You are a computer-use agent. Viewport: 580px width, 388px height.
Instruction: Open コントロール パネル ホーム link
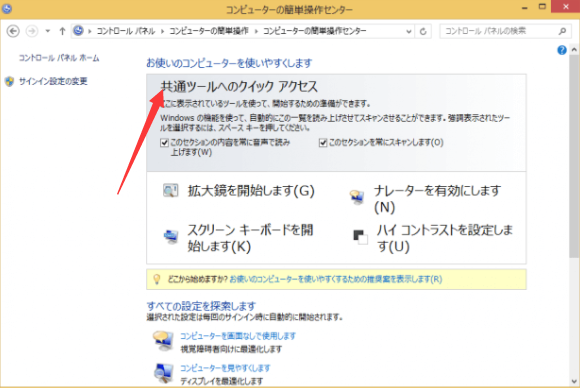59,58
